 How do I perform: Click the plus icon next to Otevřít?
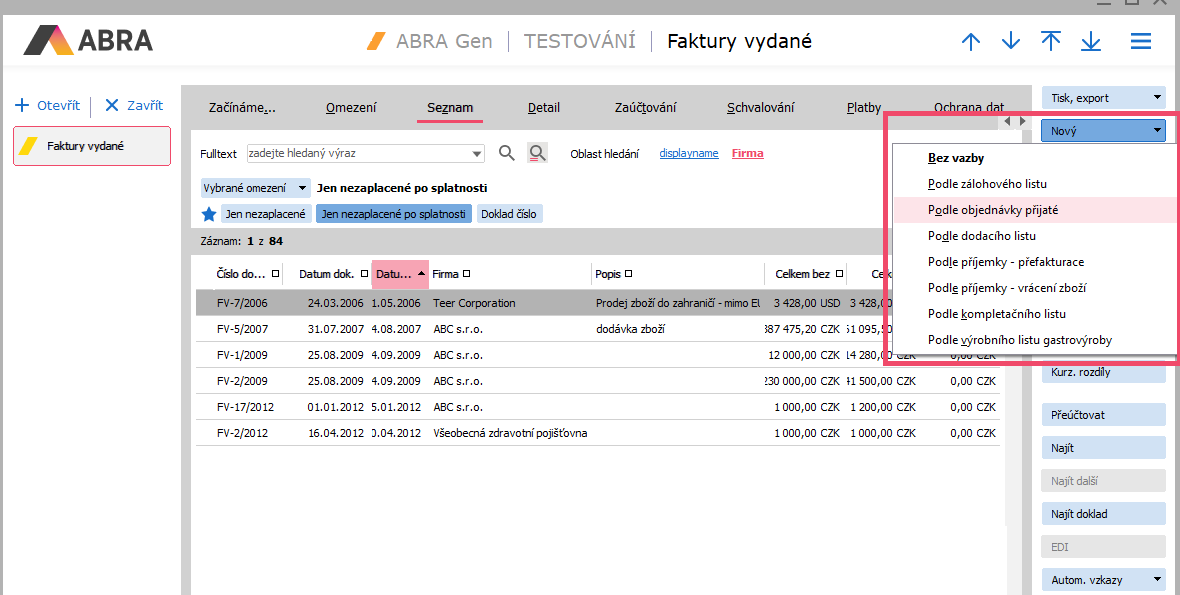click(x=22, y=105)
